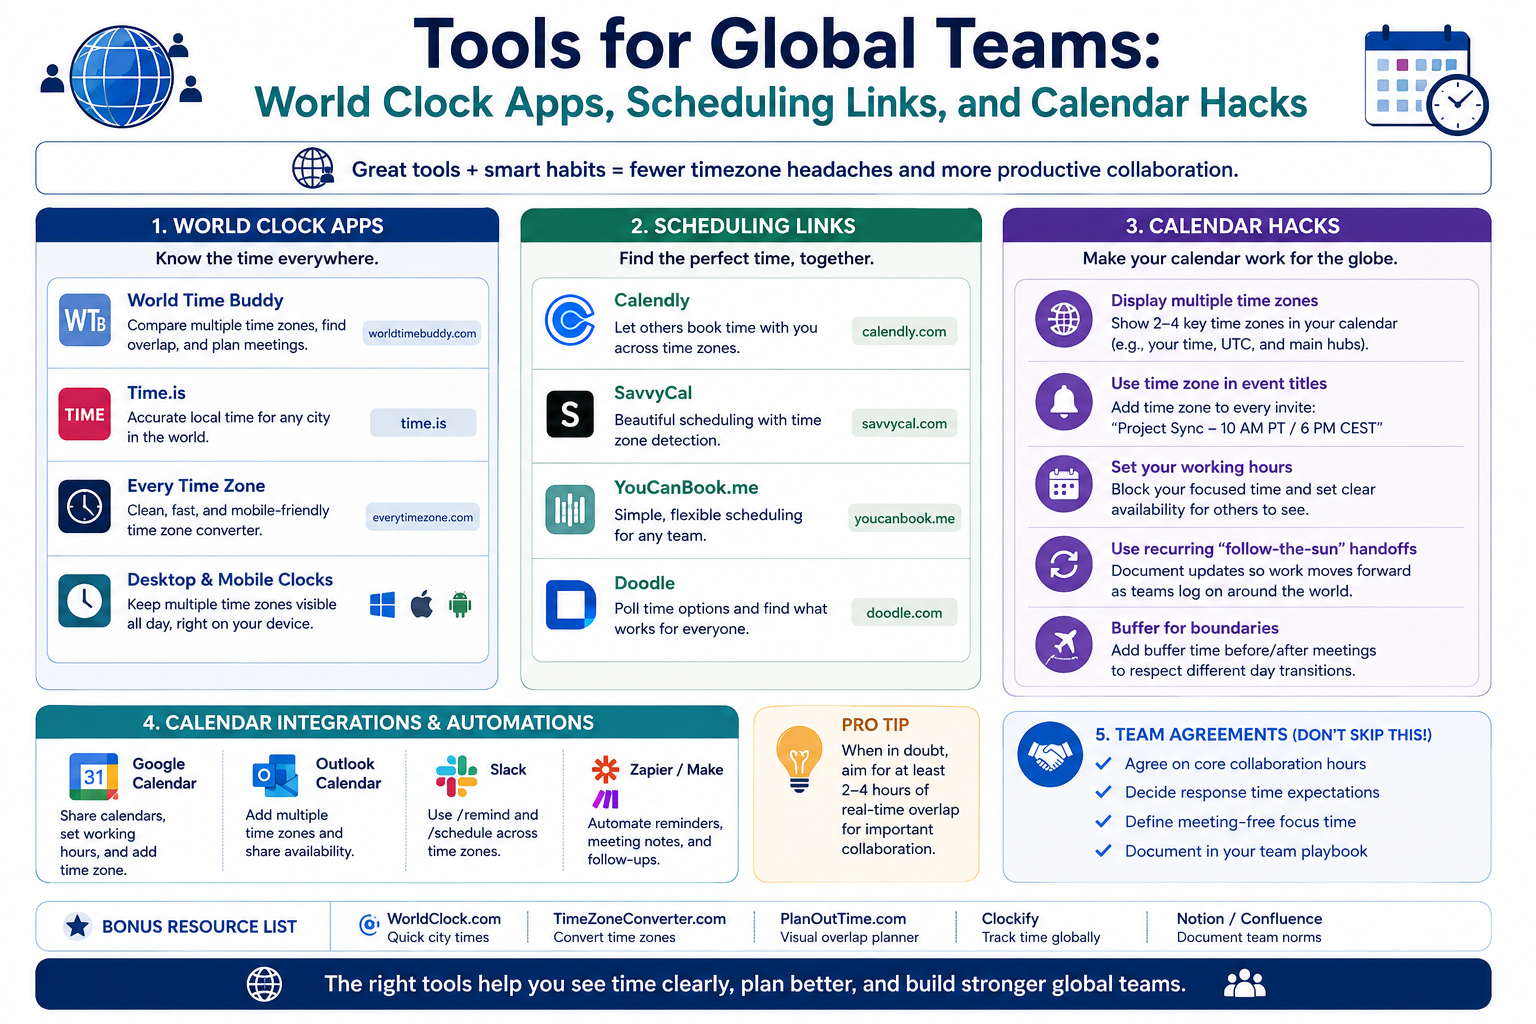
Task: Click the Android robot icon
Action: [x=460, y=604]
